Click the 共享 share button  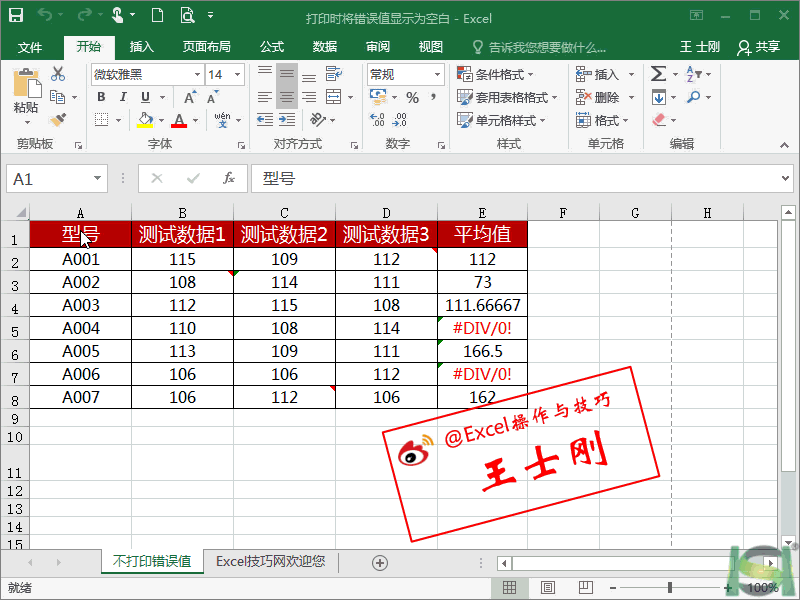[x=758, y=47]
